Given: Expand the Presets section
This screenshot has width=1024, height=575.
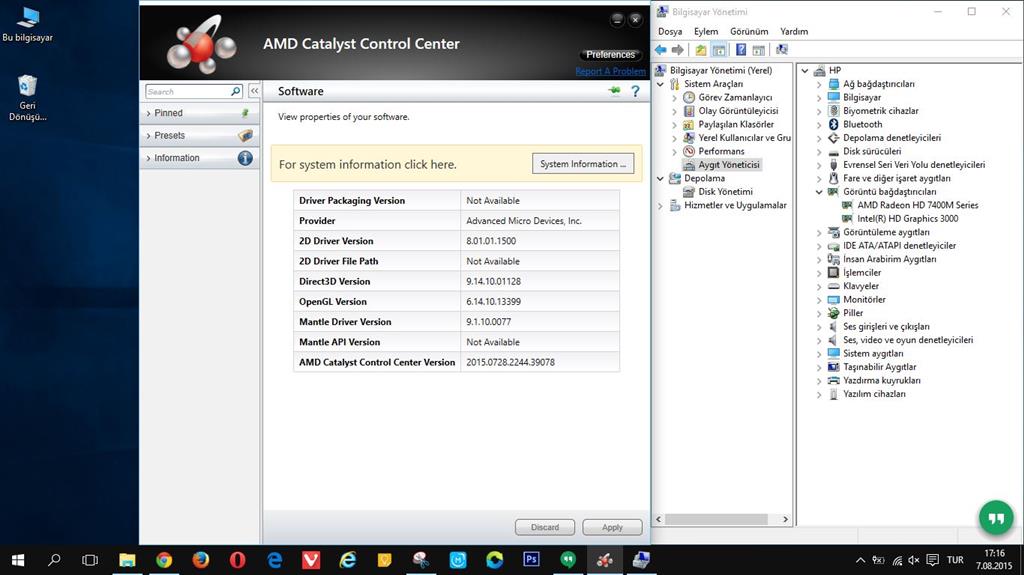Looking at the screenshot, I should [x=199, y=135].
